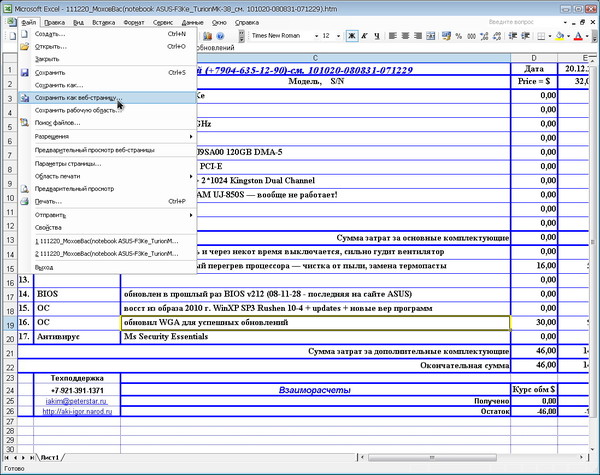The width and height of the screenshot is (600, 475).
Task: Decrease indent toolbar icon
Action: tap(513, 36)
